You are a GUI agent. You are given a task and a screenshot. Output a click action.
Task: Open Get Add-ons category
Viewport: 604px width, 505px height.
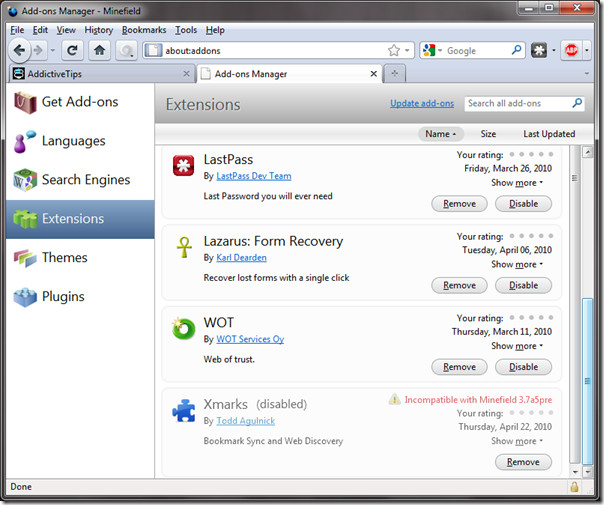[x=80, y=102]
